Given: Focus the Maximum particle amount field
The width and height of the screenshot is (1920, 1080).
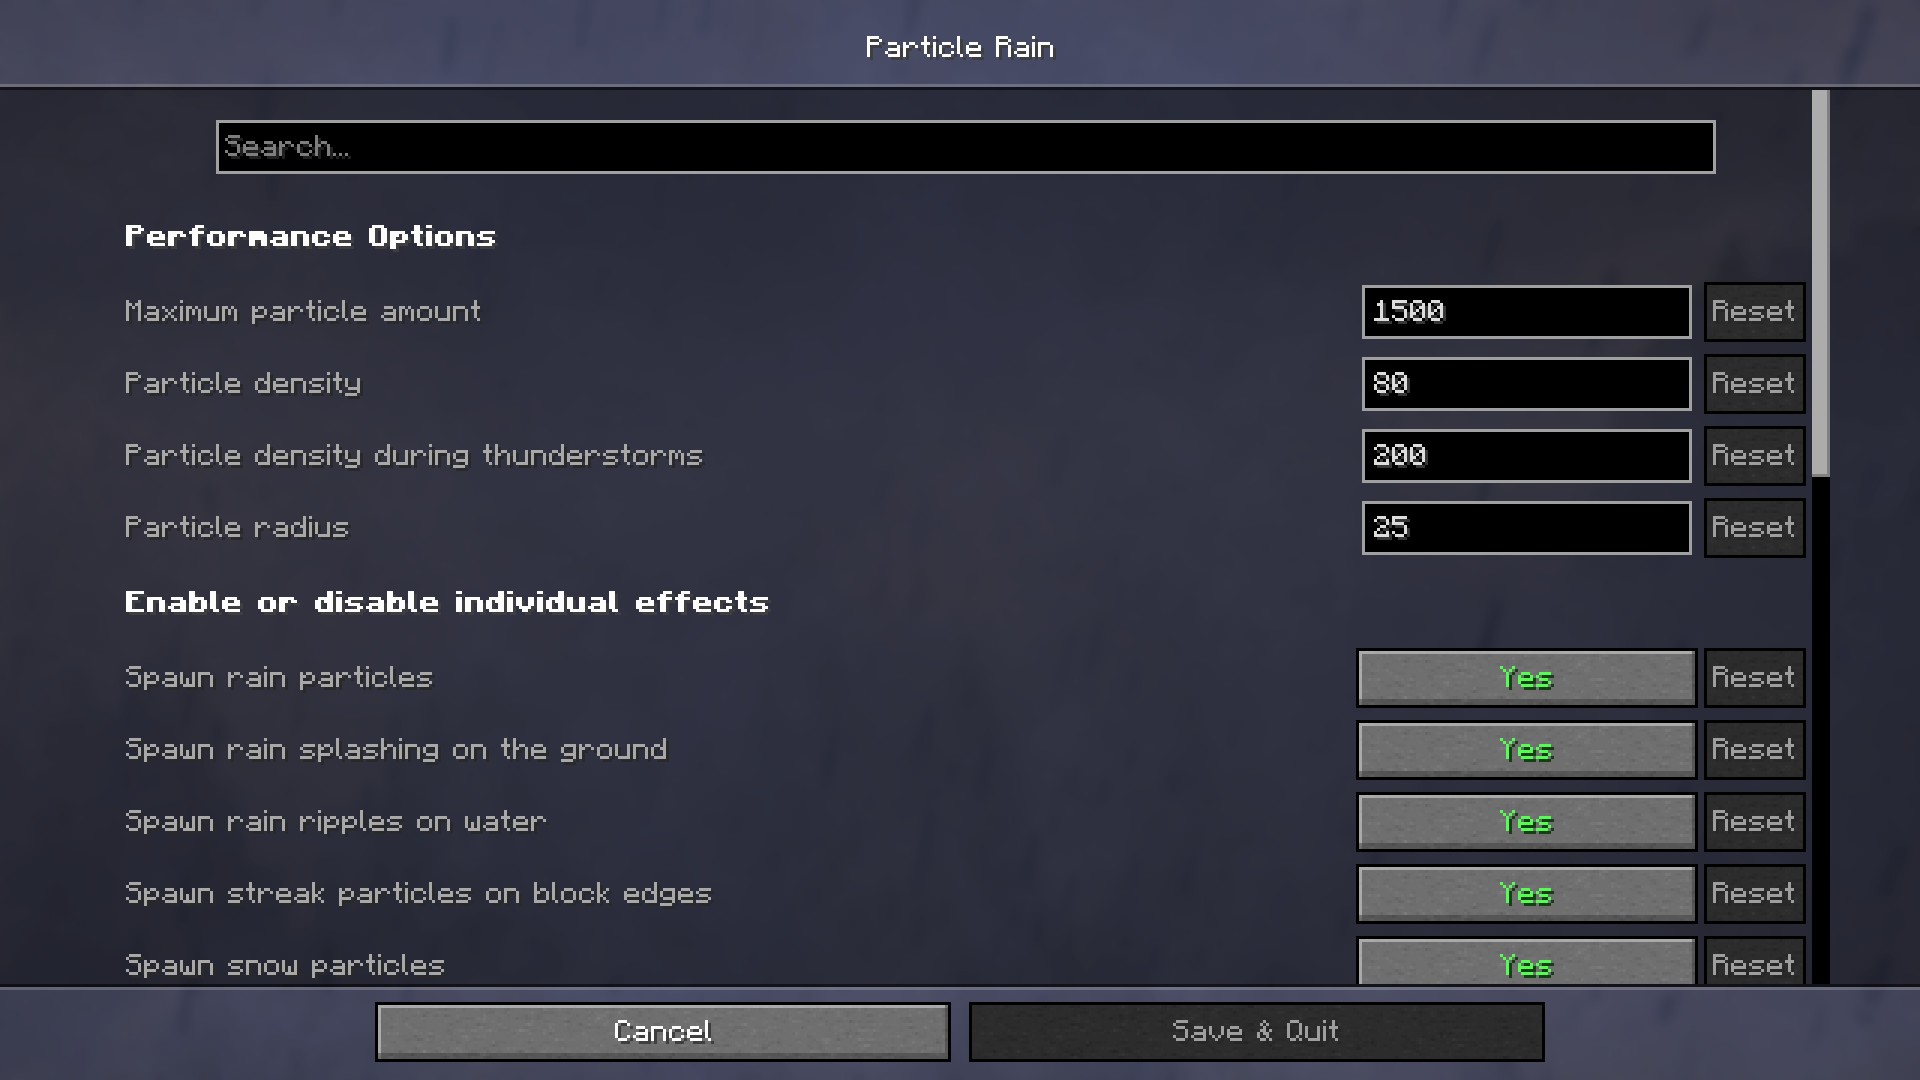Looking at the screenshot, I should click(x=1526, y=312).
